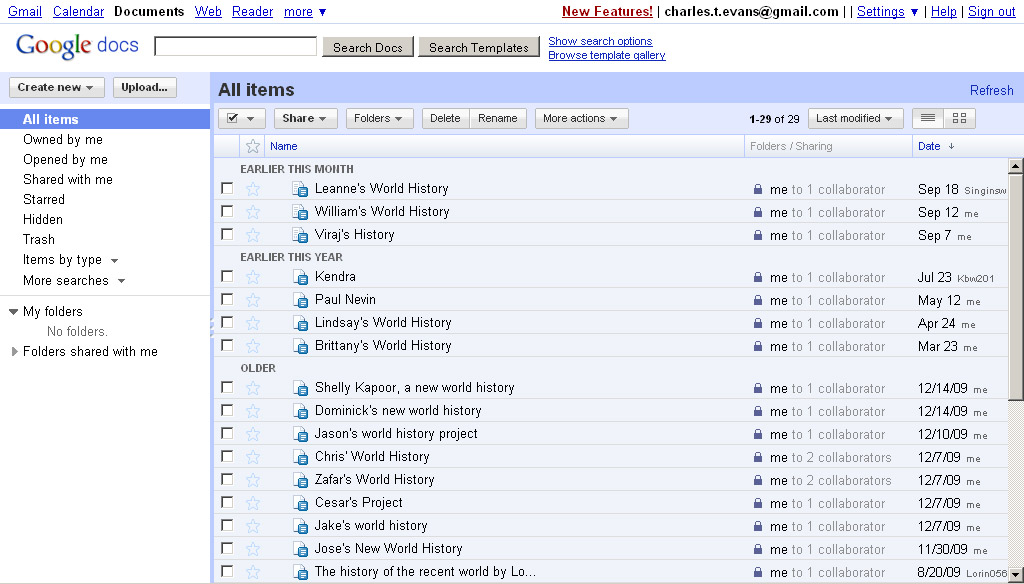Open Browse template gallery link
1024x584 pixels.
[x=607, y=56]
